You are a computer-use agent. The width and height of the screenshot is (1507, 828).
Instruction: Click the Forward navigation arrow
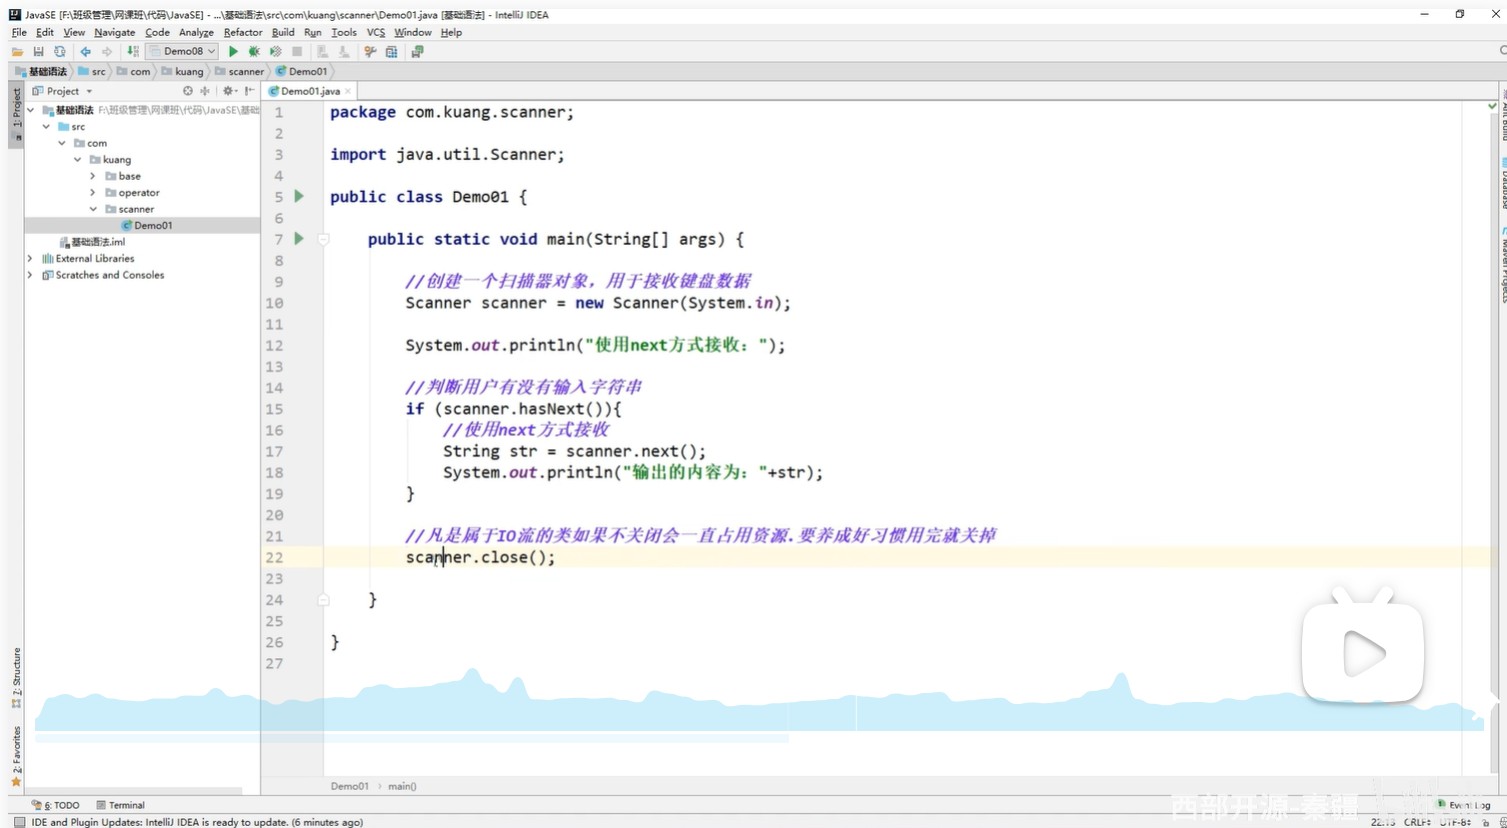pos(107,51)
